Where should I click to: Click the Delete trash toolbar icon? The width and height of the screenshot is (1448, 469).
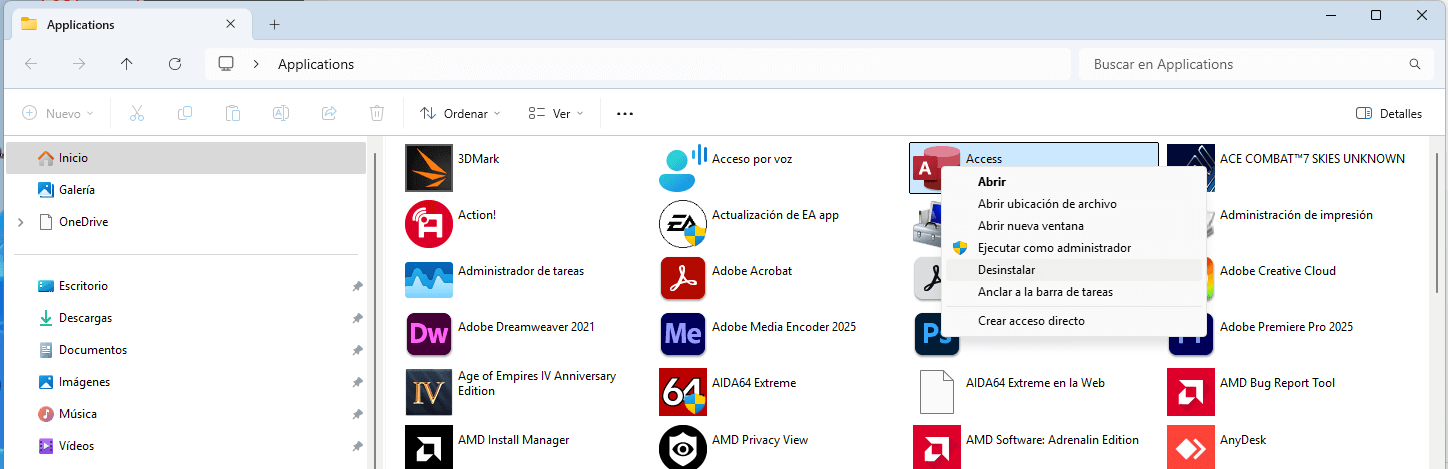[377, 114]
